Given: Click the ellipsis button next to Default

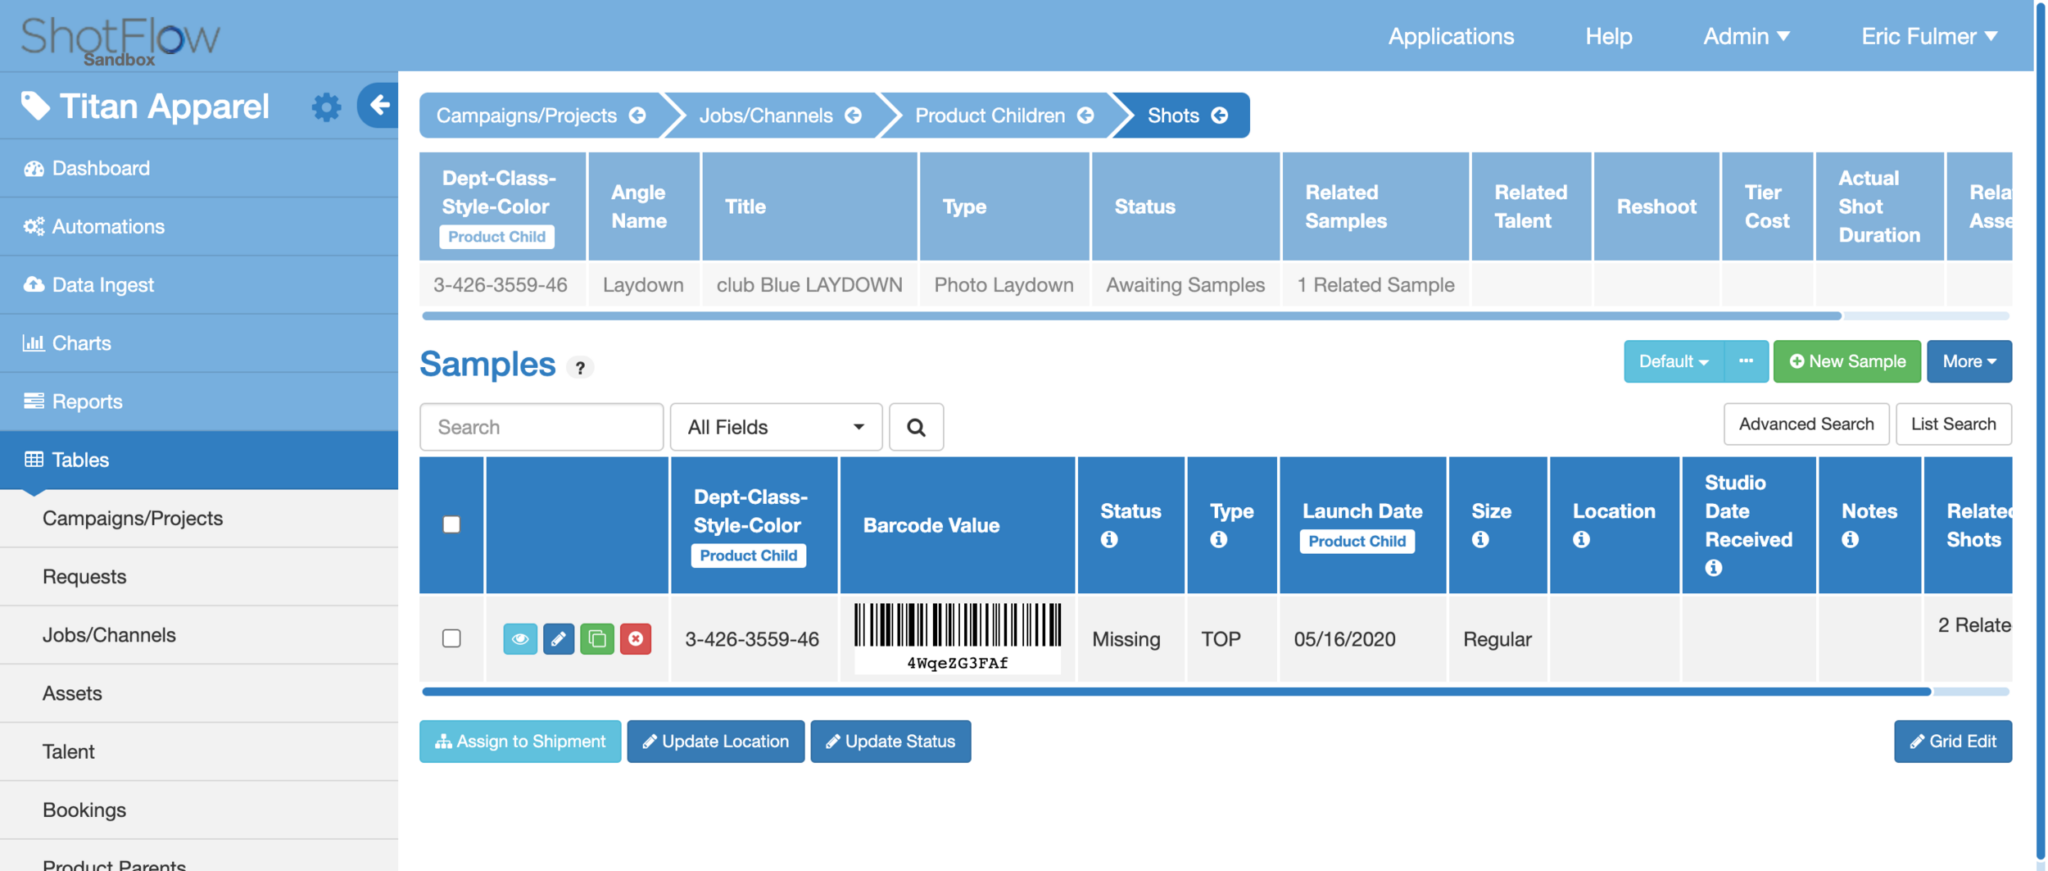Looking at the screenshot, I should pyautogui.click(x=1746, y=361).
